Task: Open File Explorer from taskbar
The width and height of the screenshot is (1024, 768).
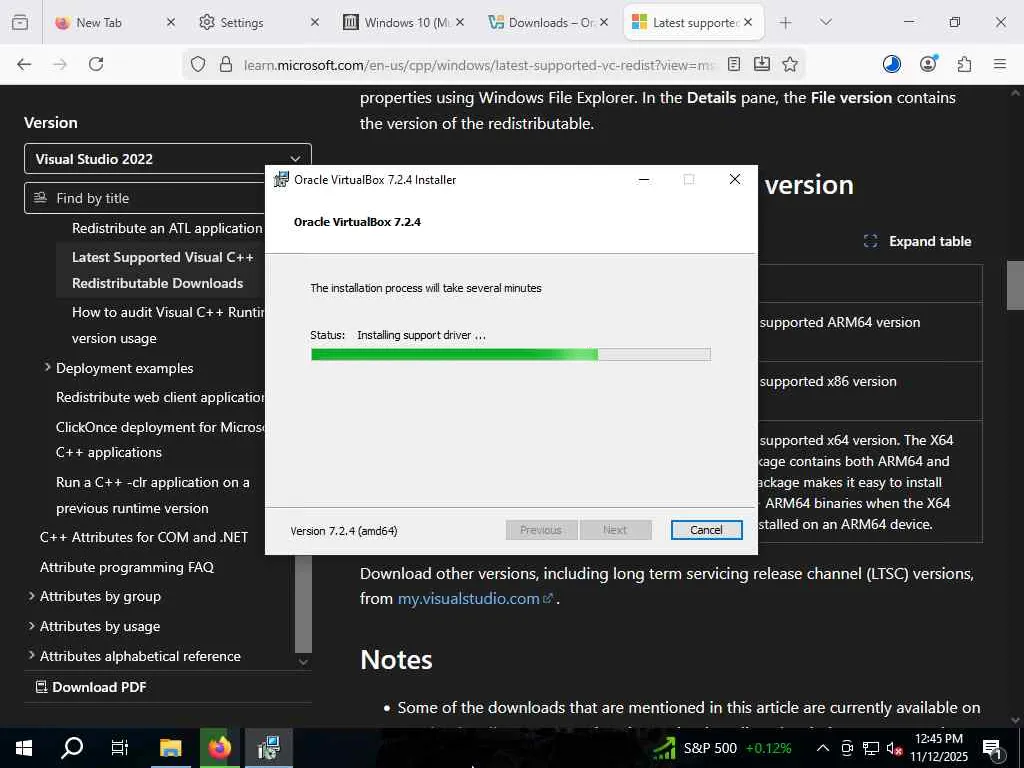Action: [170, 748]
